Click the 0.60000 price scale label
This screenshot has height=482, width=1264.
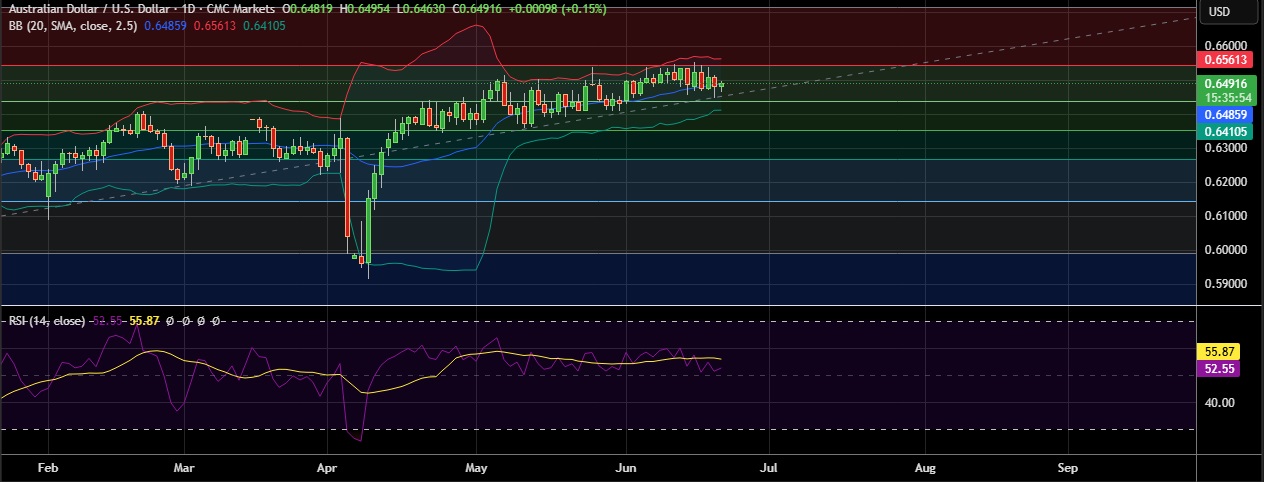(x=1225, y=250)
